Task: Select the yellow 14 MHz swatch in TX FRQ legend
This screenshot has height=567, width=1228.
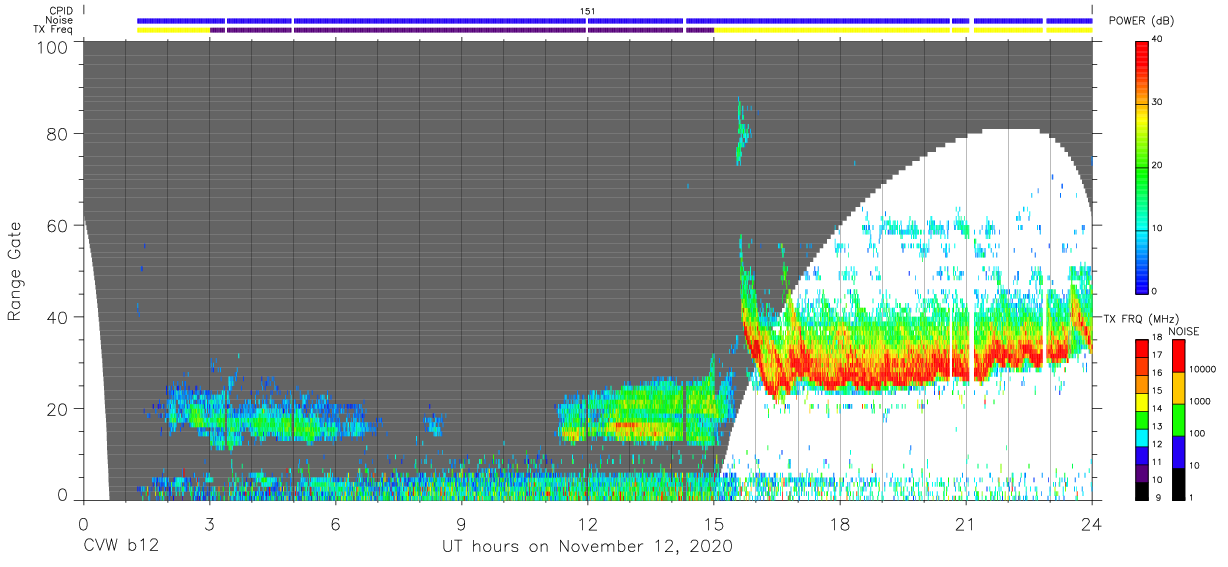Action: (x=1143, y=402)
